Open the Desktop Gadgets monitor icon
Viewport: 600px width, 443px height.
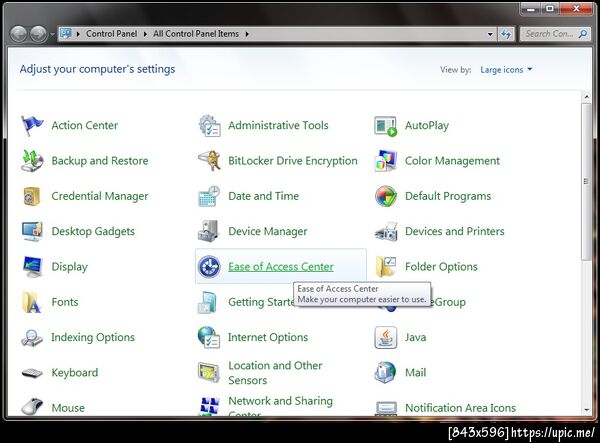[32, 231]
